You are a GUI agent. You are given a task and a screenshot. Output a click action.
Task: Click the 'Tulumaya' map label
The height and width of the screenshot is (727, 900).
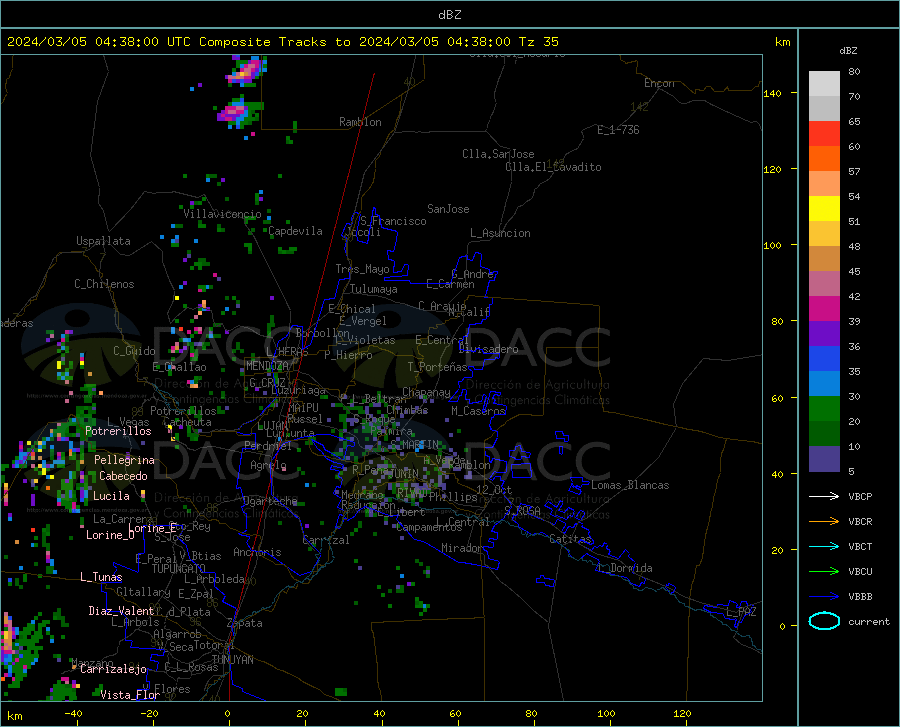point(374,289)
